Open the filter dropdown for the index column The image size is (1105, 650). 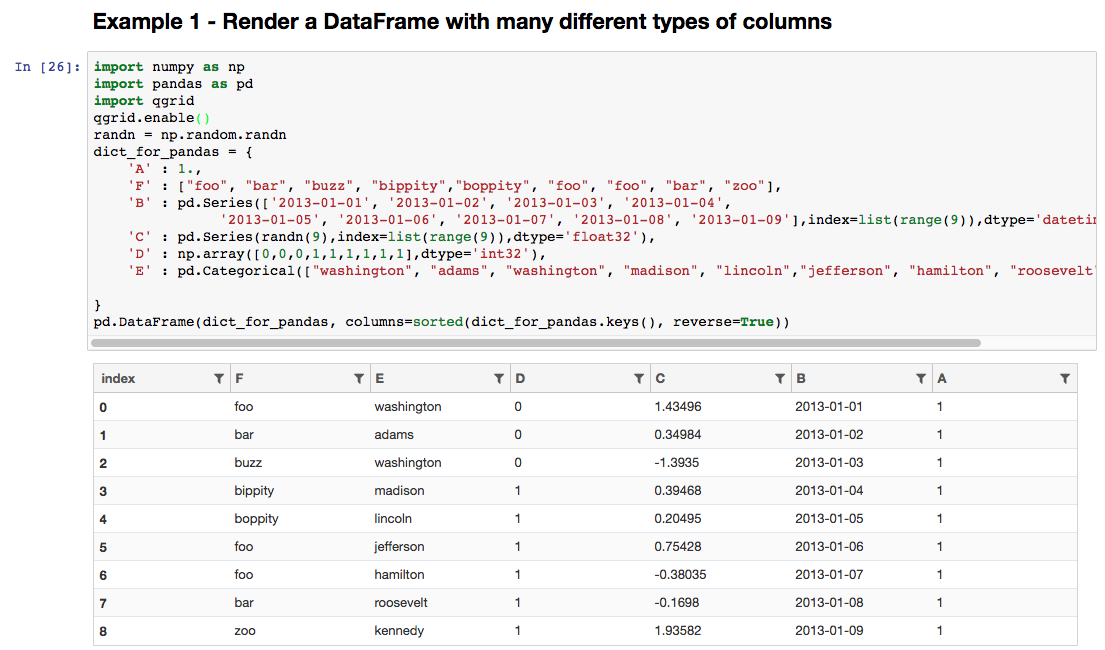point(219,378)
